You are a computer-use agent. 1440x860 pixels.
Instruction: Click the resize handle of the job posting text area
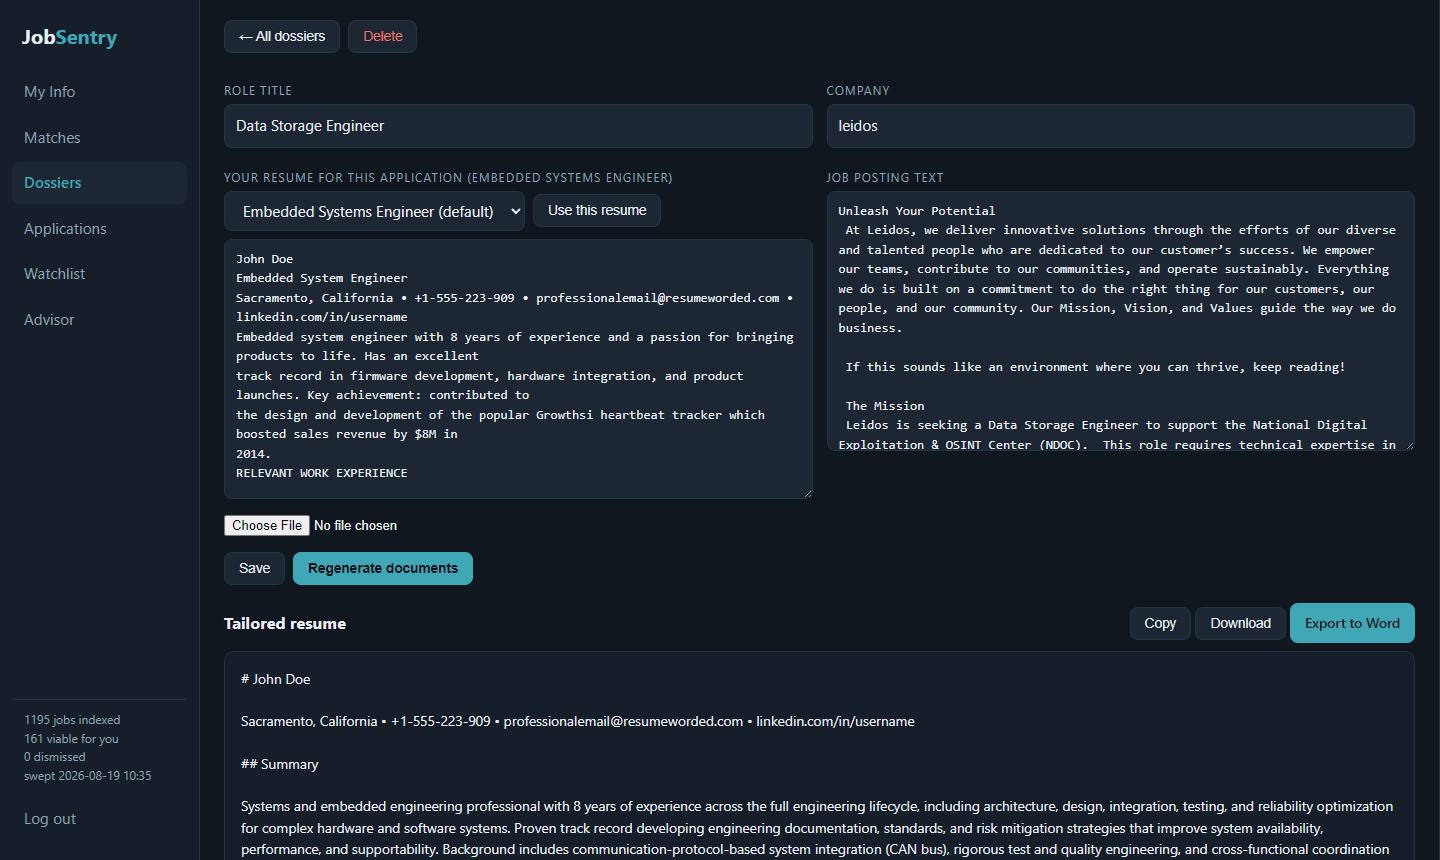[x=1408, y=444]
